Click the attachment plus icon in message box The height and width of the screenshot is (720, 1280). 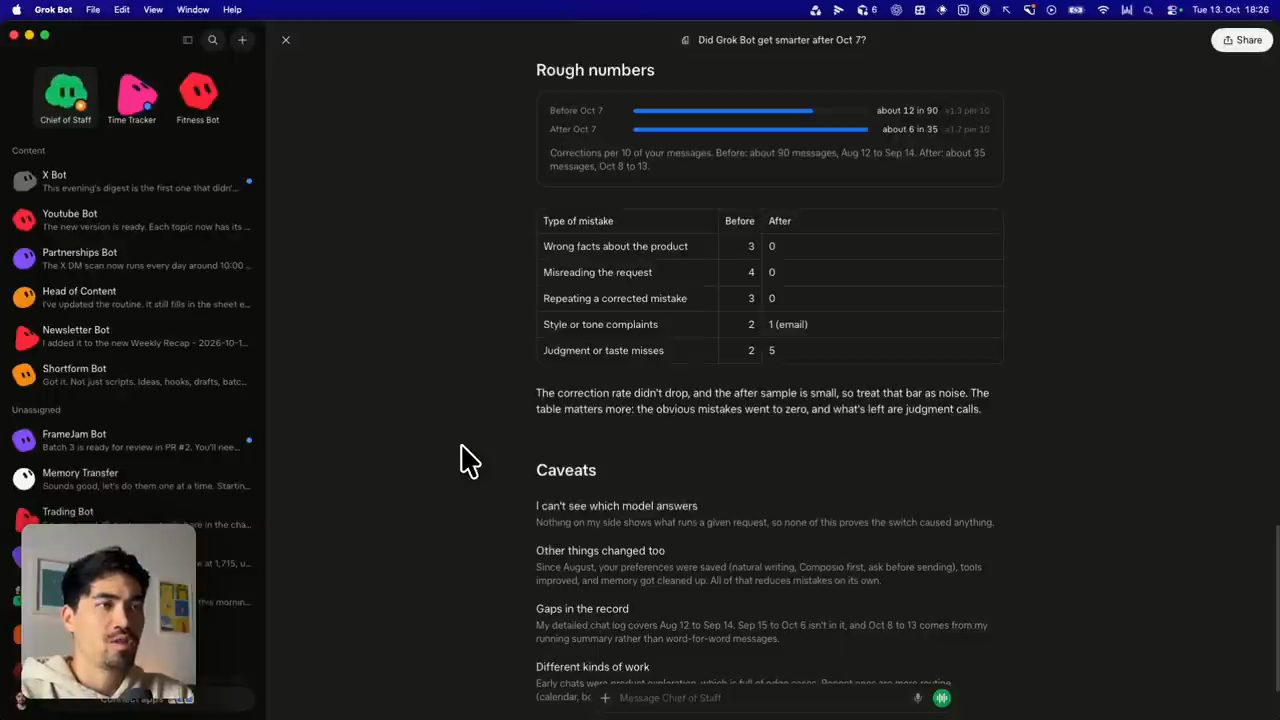pyautogui.click(x=605, y=698)
